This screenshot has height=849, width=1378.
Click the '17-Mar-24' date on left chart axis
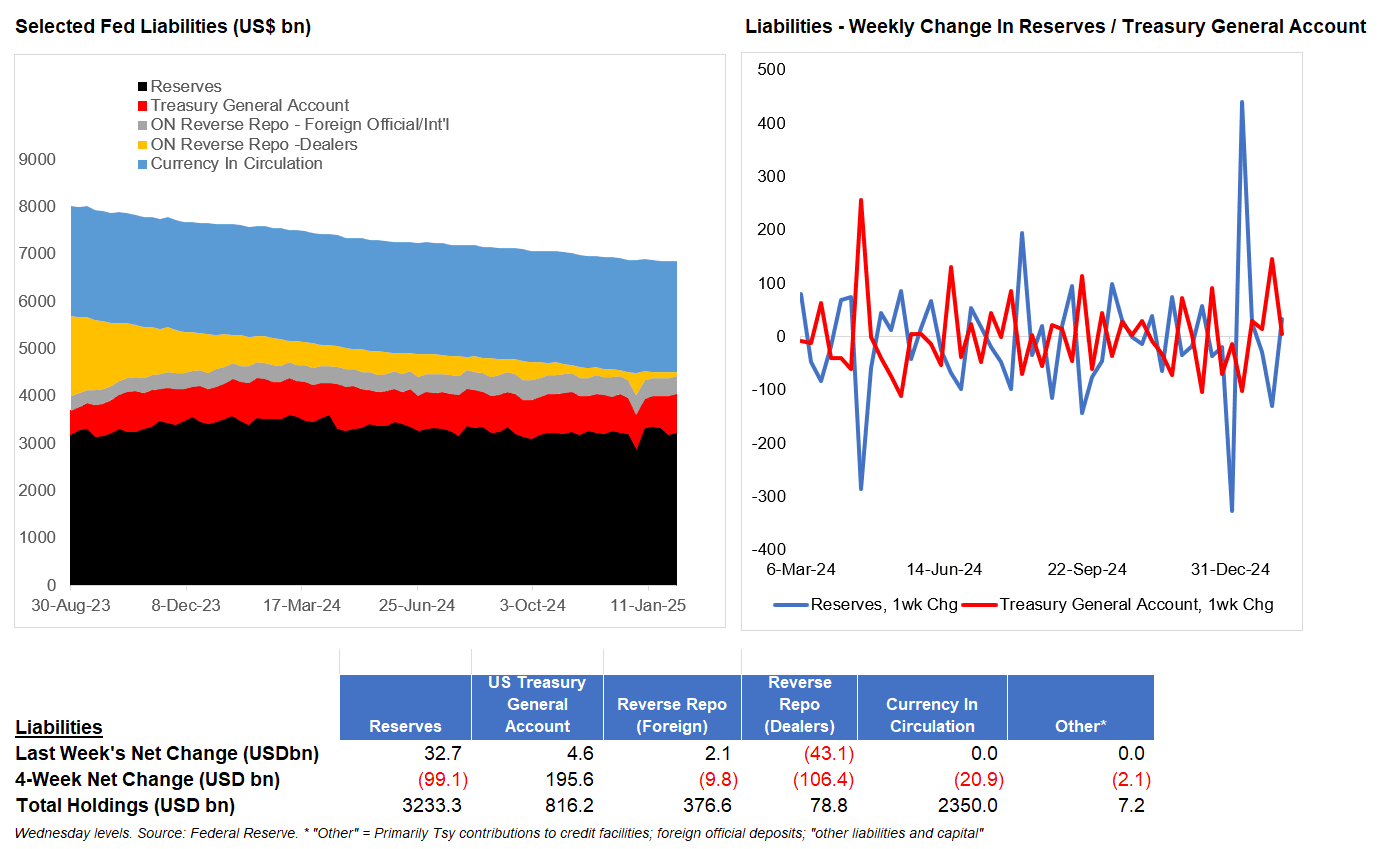click(302, 605)
